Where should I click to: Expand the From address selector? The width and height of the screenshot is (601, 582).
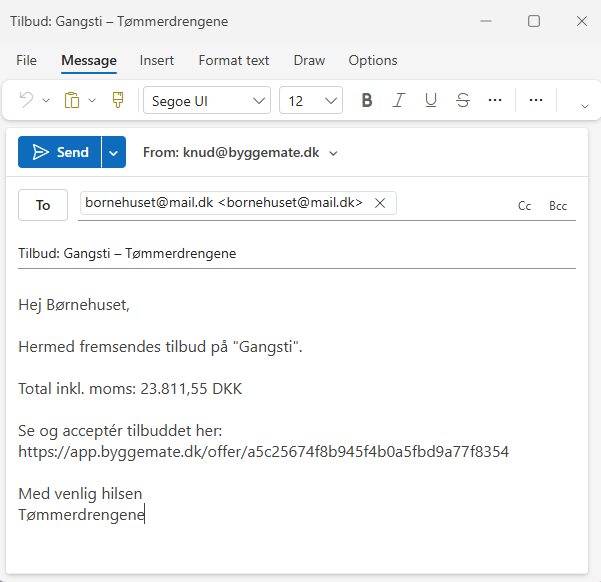(x=334, y=154)
